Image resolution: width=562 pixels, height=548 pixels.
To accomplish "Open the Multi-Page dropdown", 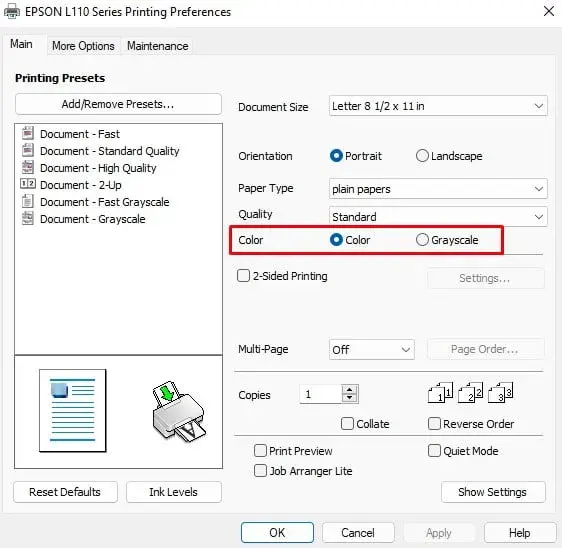I will pos(372,349).
